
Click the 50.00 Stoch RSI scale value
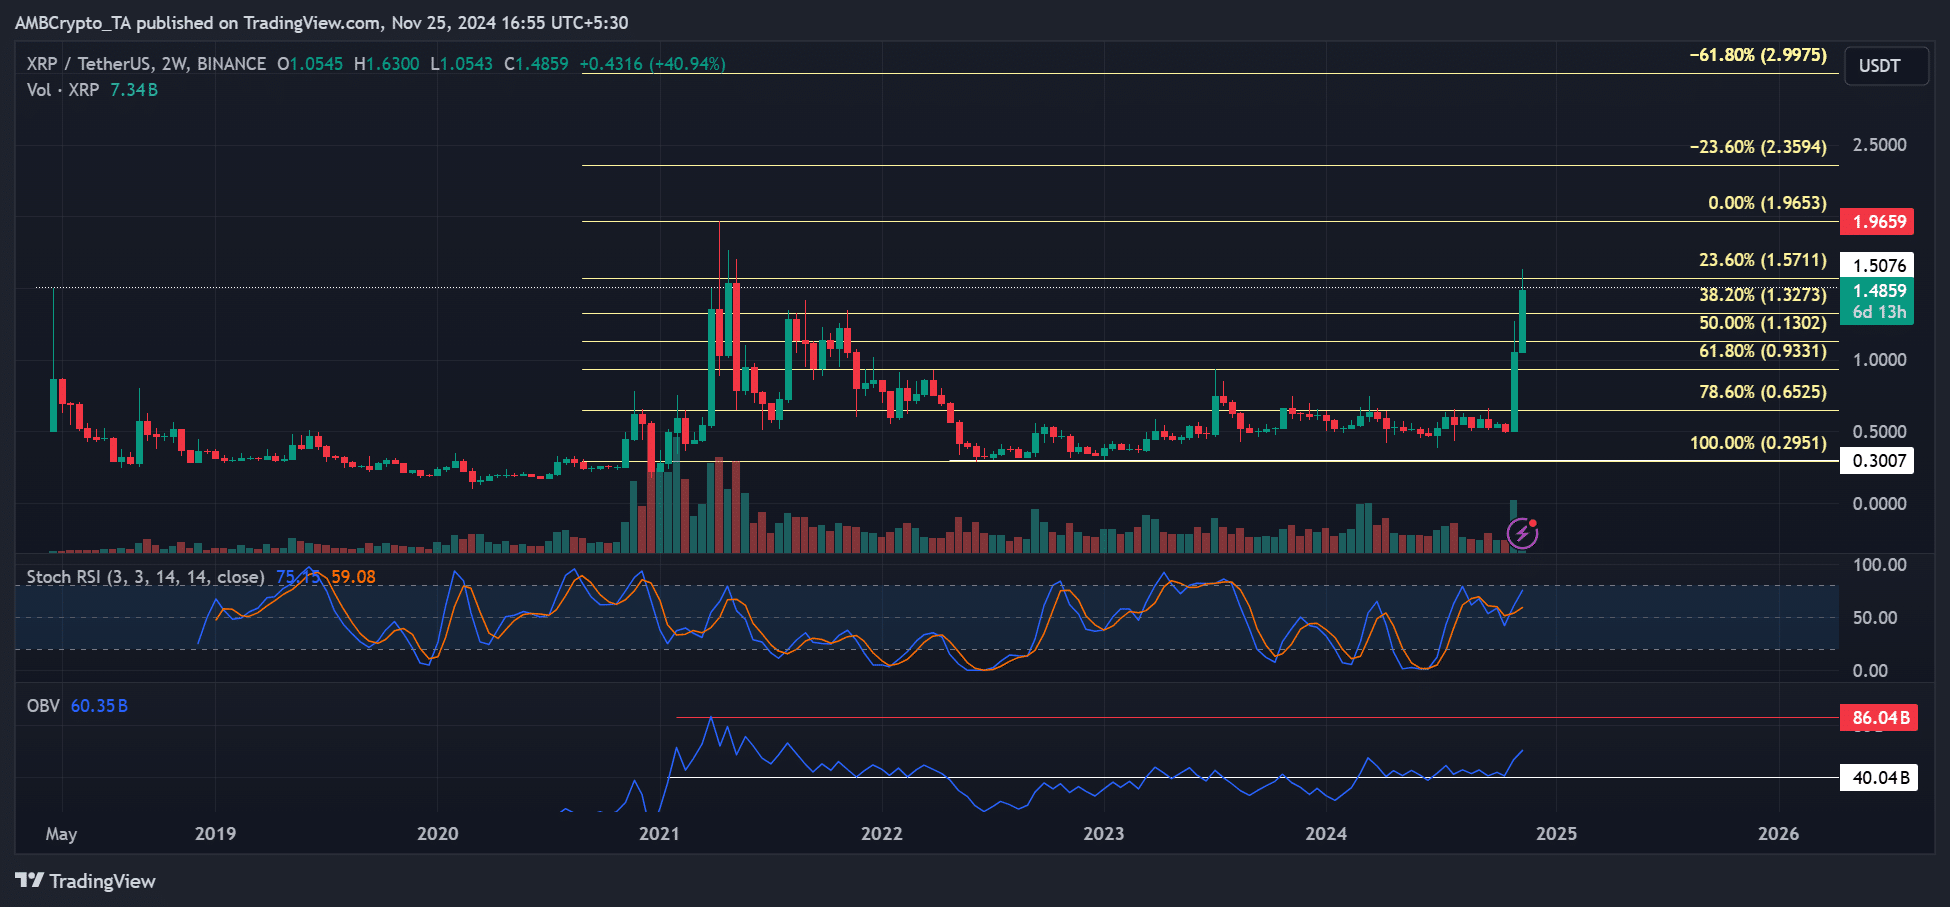coord(1874,618)
